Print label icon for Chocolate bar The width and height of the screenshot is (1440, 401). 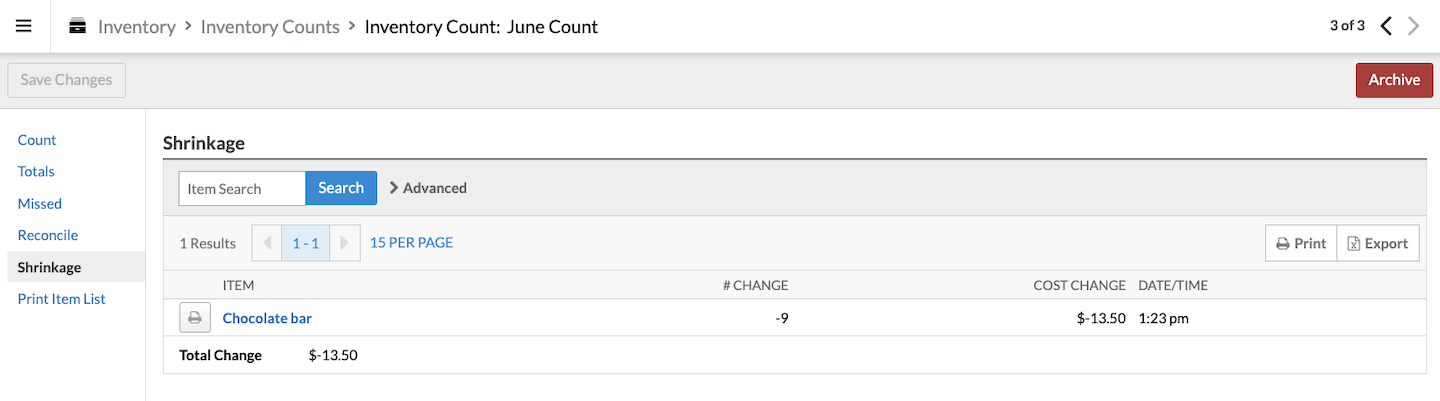pos(195,318)
